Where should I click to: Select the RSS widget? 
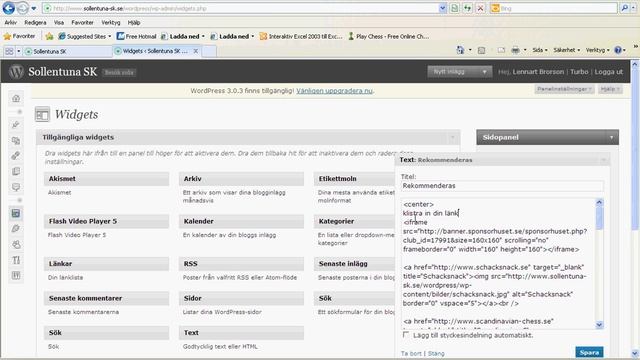click(241, 264)
